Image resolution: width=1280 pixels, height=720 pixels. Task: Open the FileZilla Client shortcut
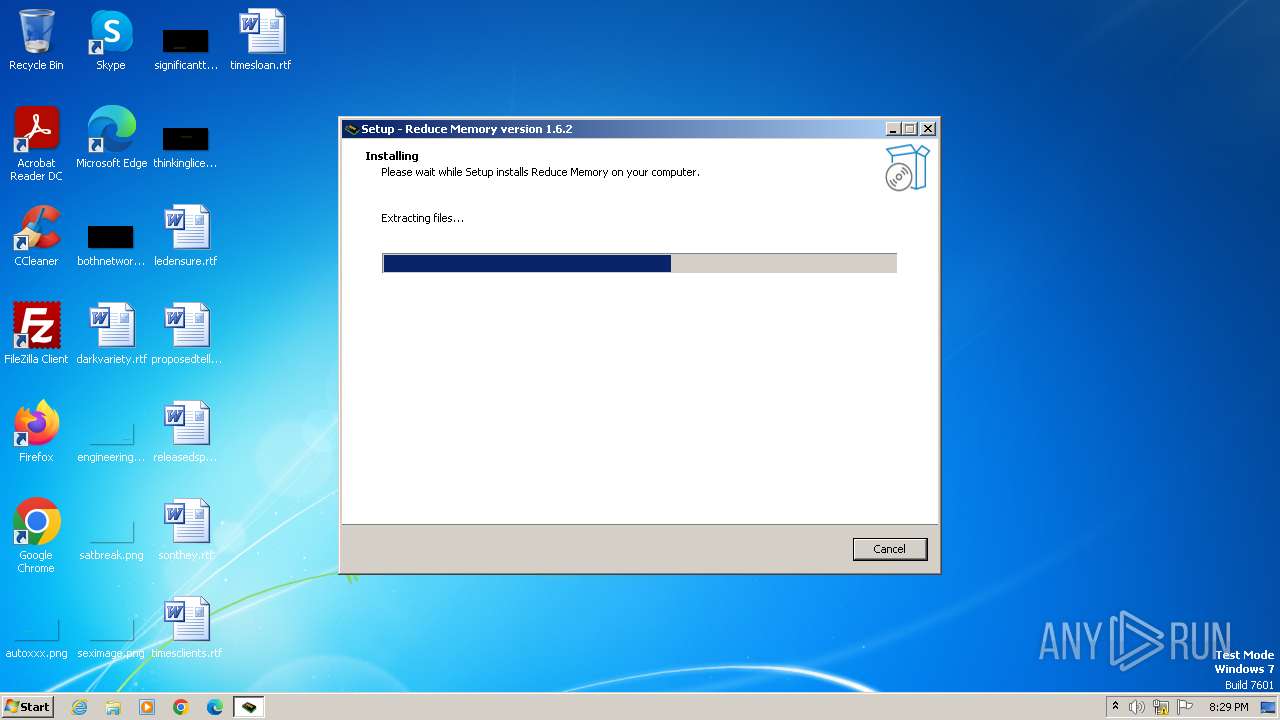point(36,334)
